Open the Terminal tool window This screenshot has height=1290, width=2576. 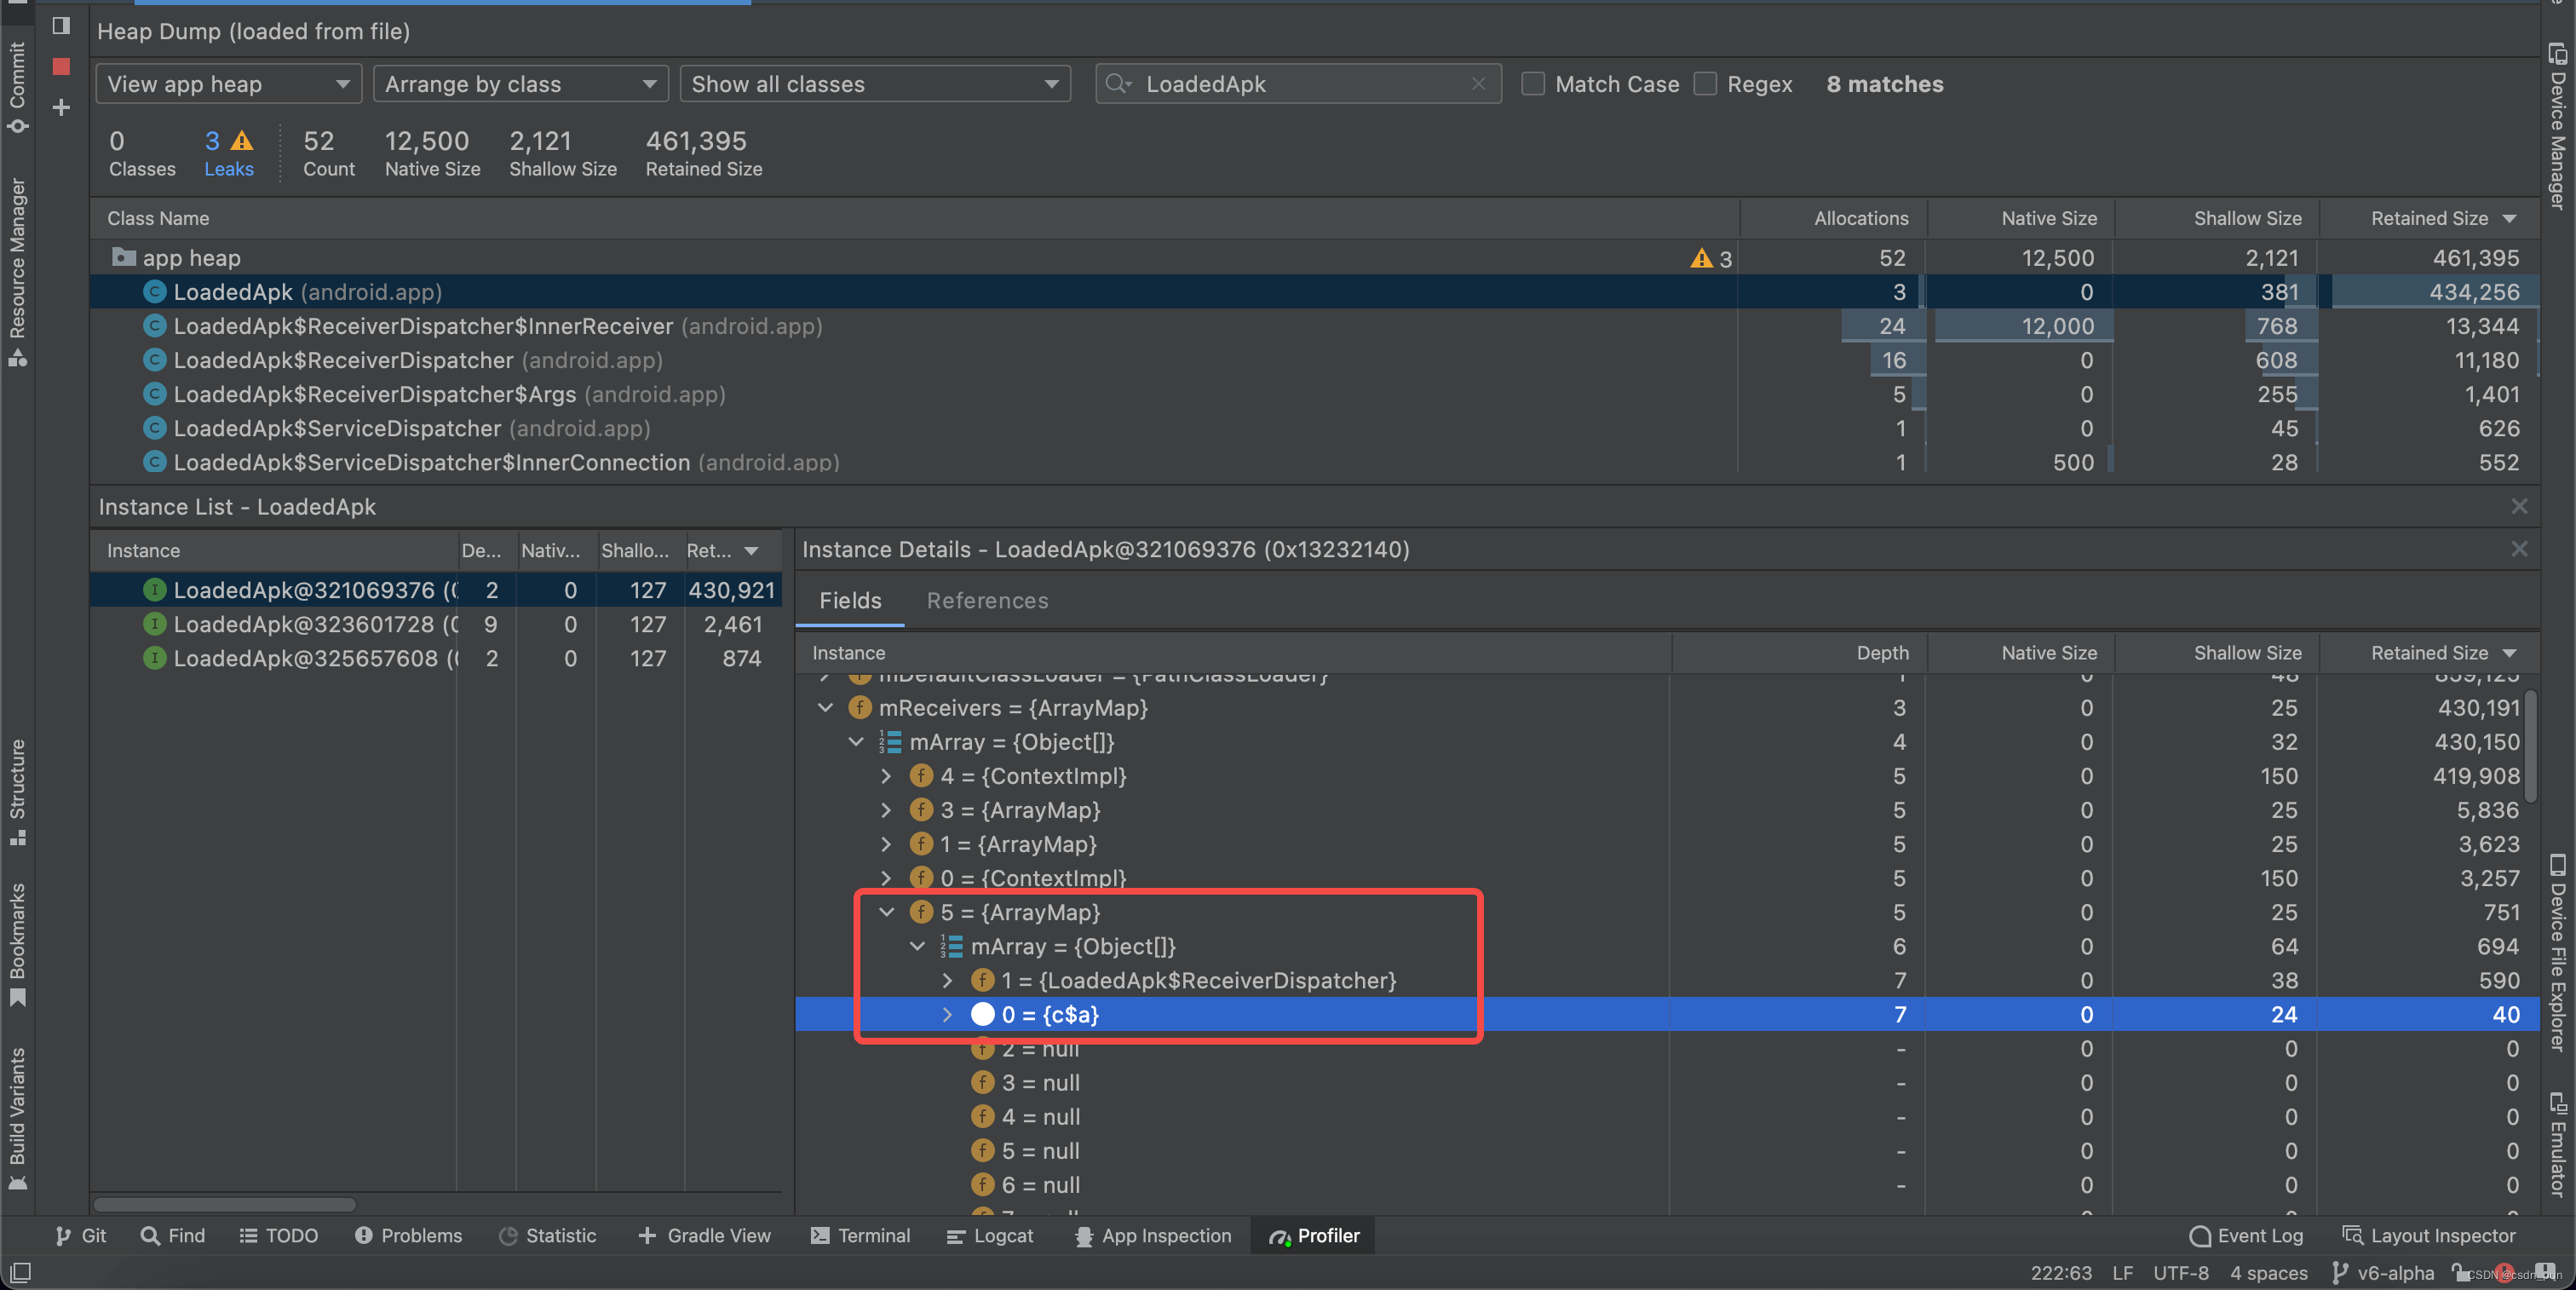click(x=860, y=1235)
